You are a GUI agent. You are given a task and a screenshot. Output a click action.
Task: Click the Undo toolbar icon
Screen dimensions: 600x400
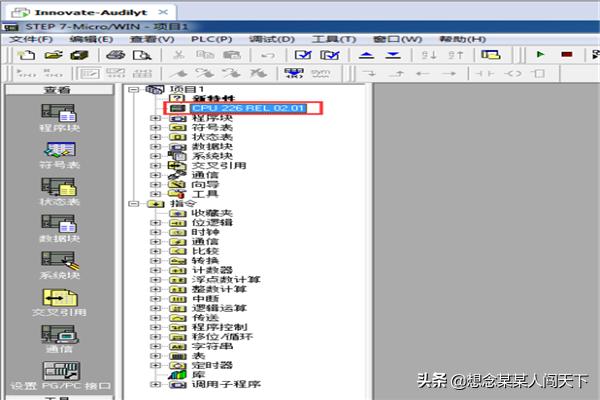(x=268, y=55)
